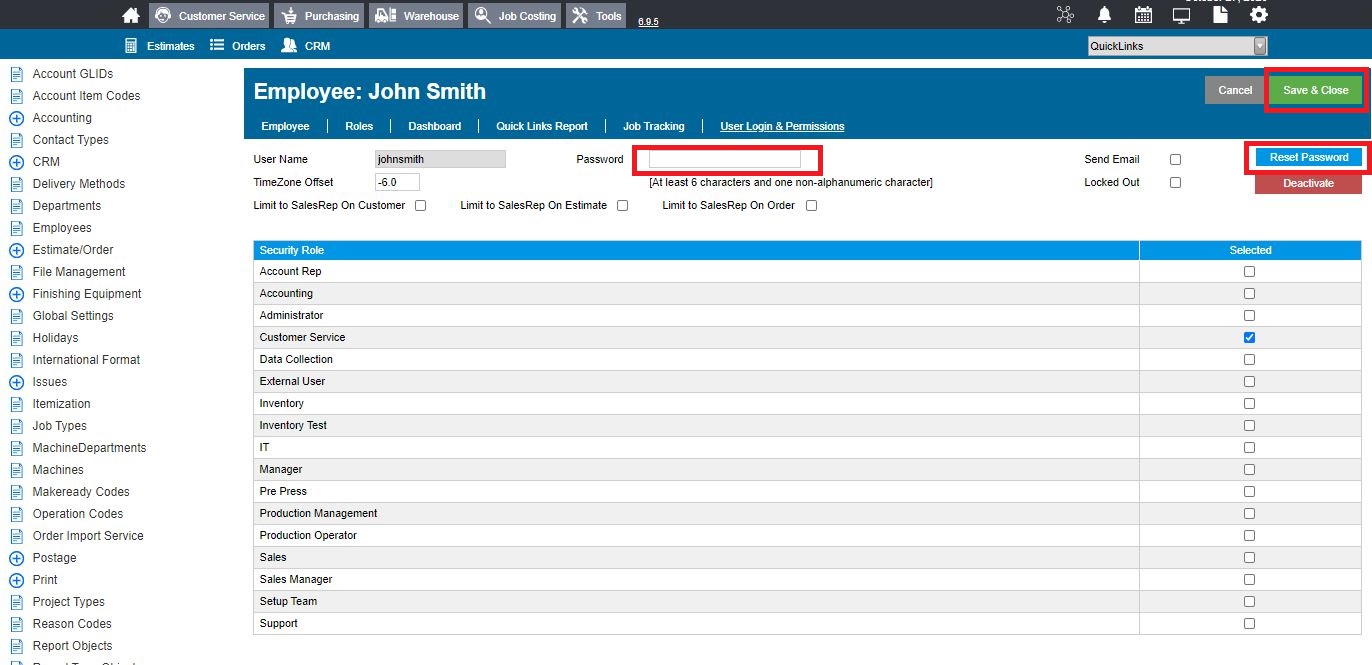Open User Login & Permissions tab
The image size is (1372, 665).
tap(782, 126)
